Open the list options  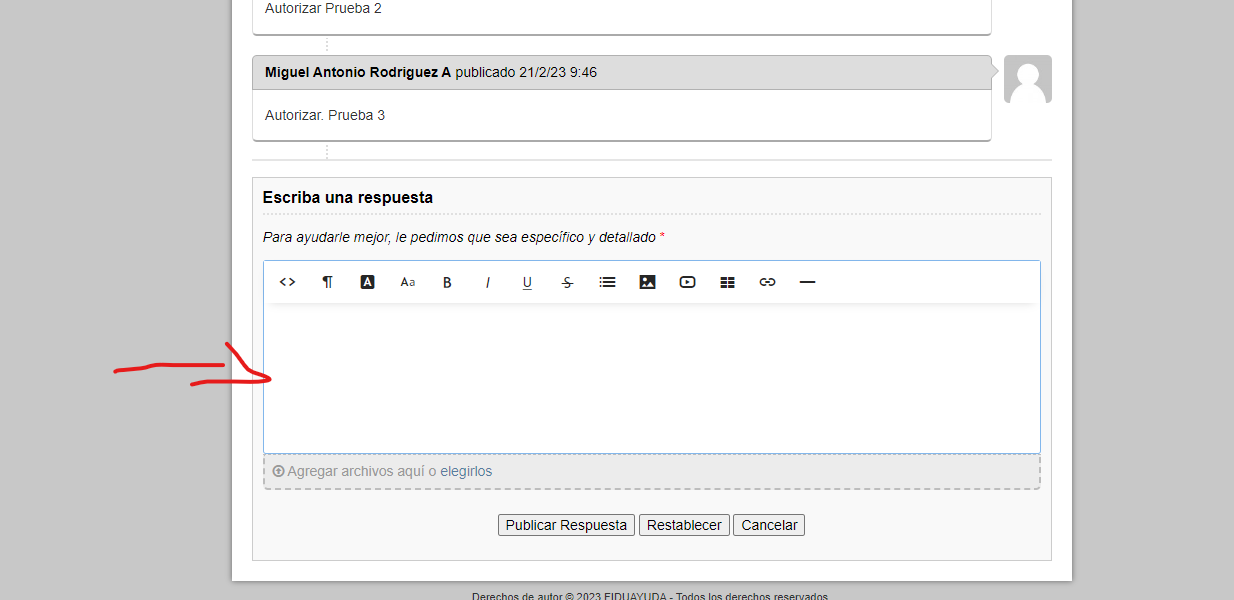(607, 282)
